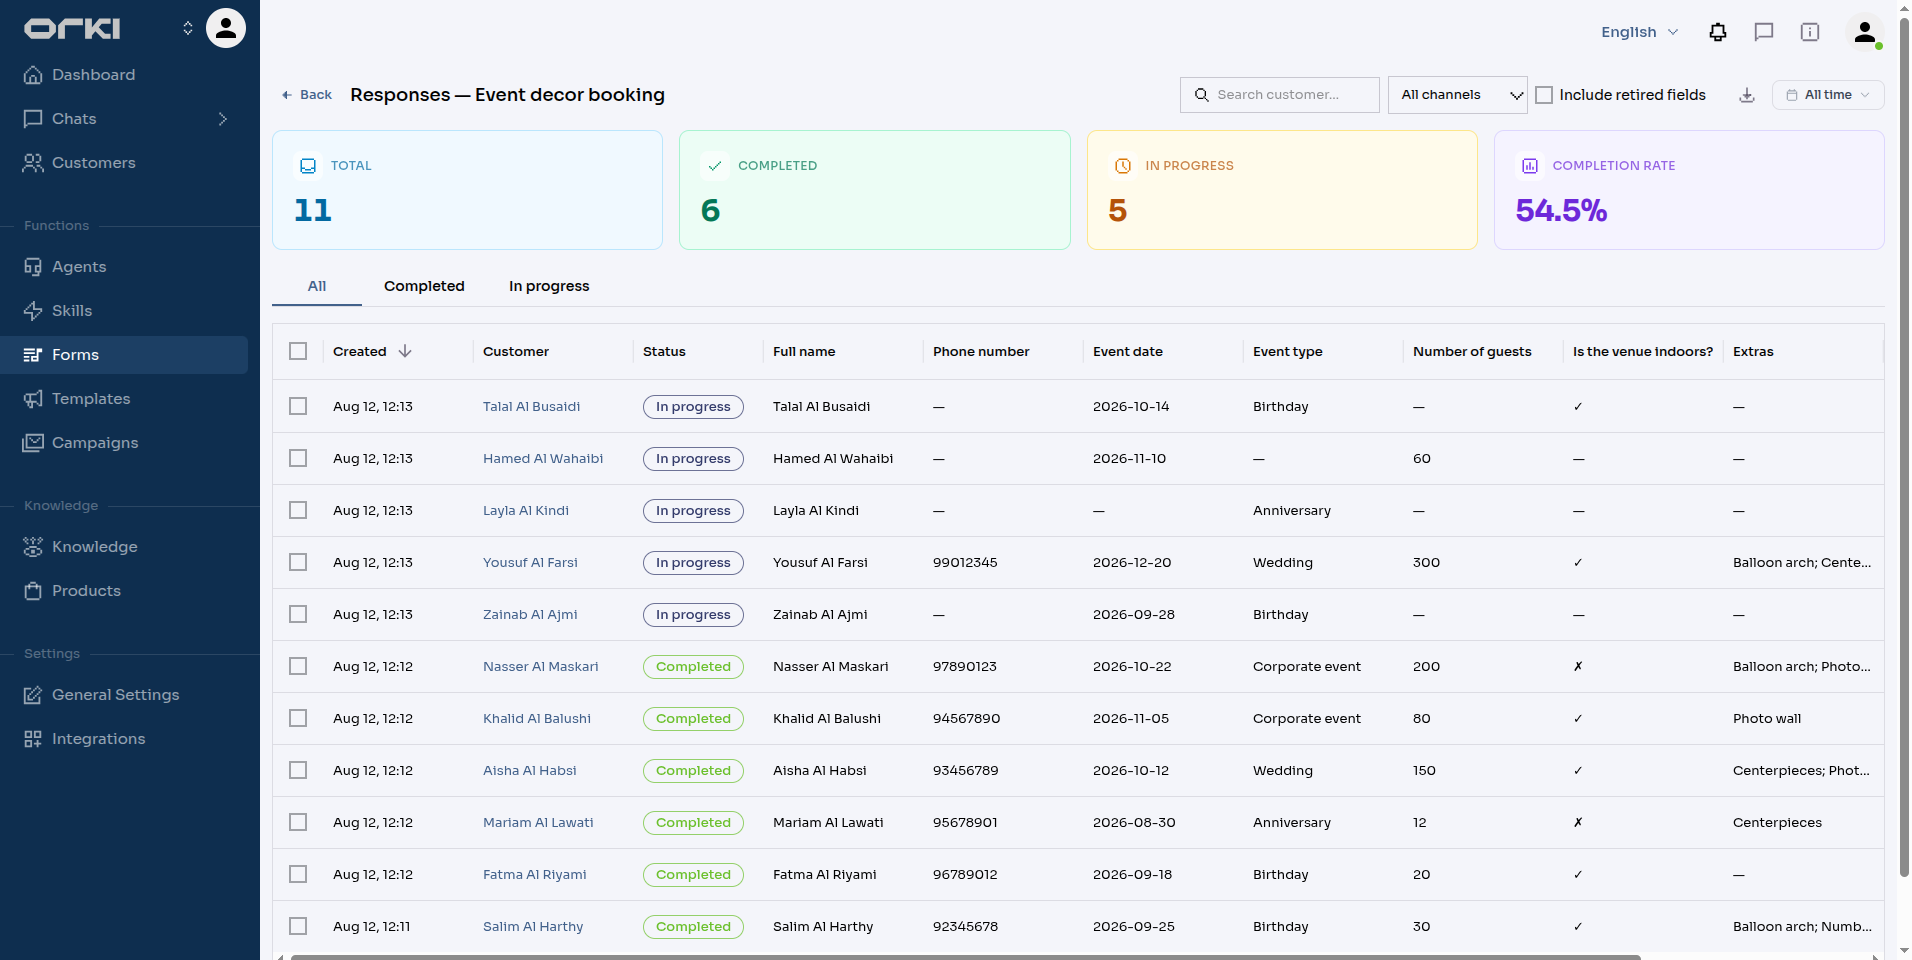Sort by Created using arrow icon

point(405,351)
